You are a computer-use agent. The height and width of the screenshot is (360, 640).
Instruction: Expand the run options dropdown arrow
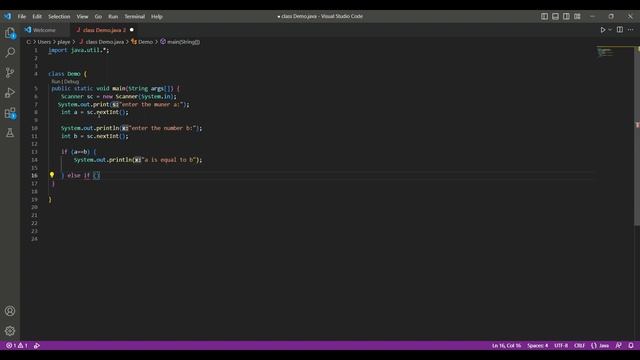pyautogui.click(x=610, y=30)
